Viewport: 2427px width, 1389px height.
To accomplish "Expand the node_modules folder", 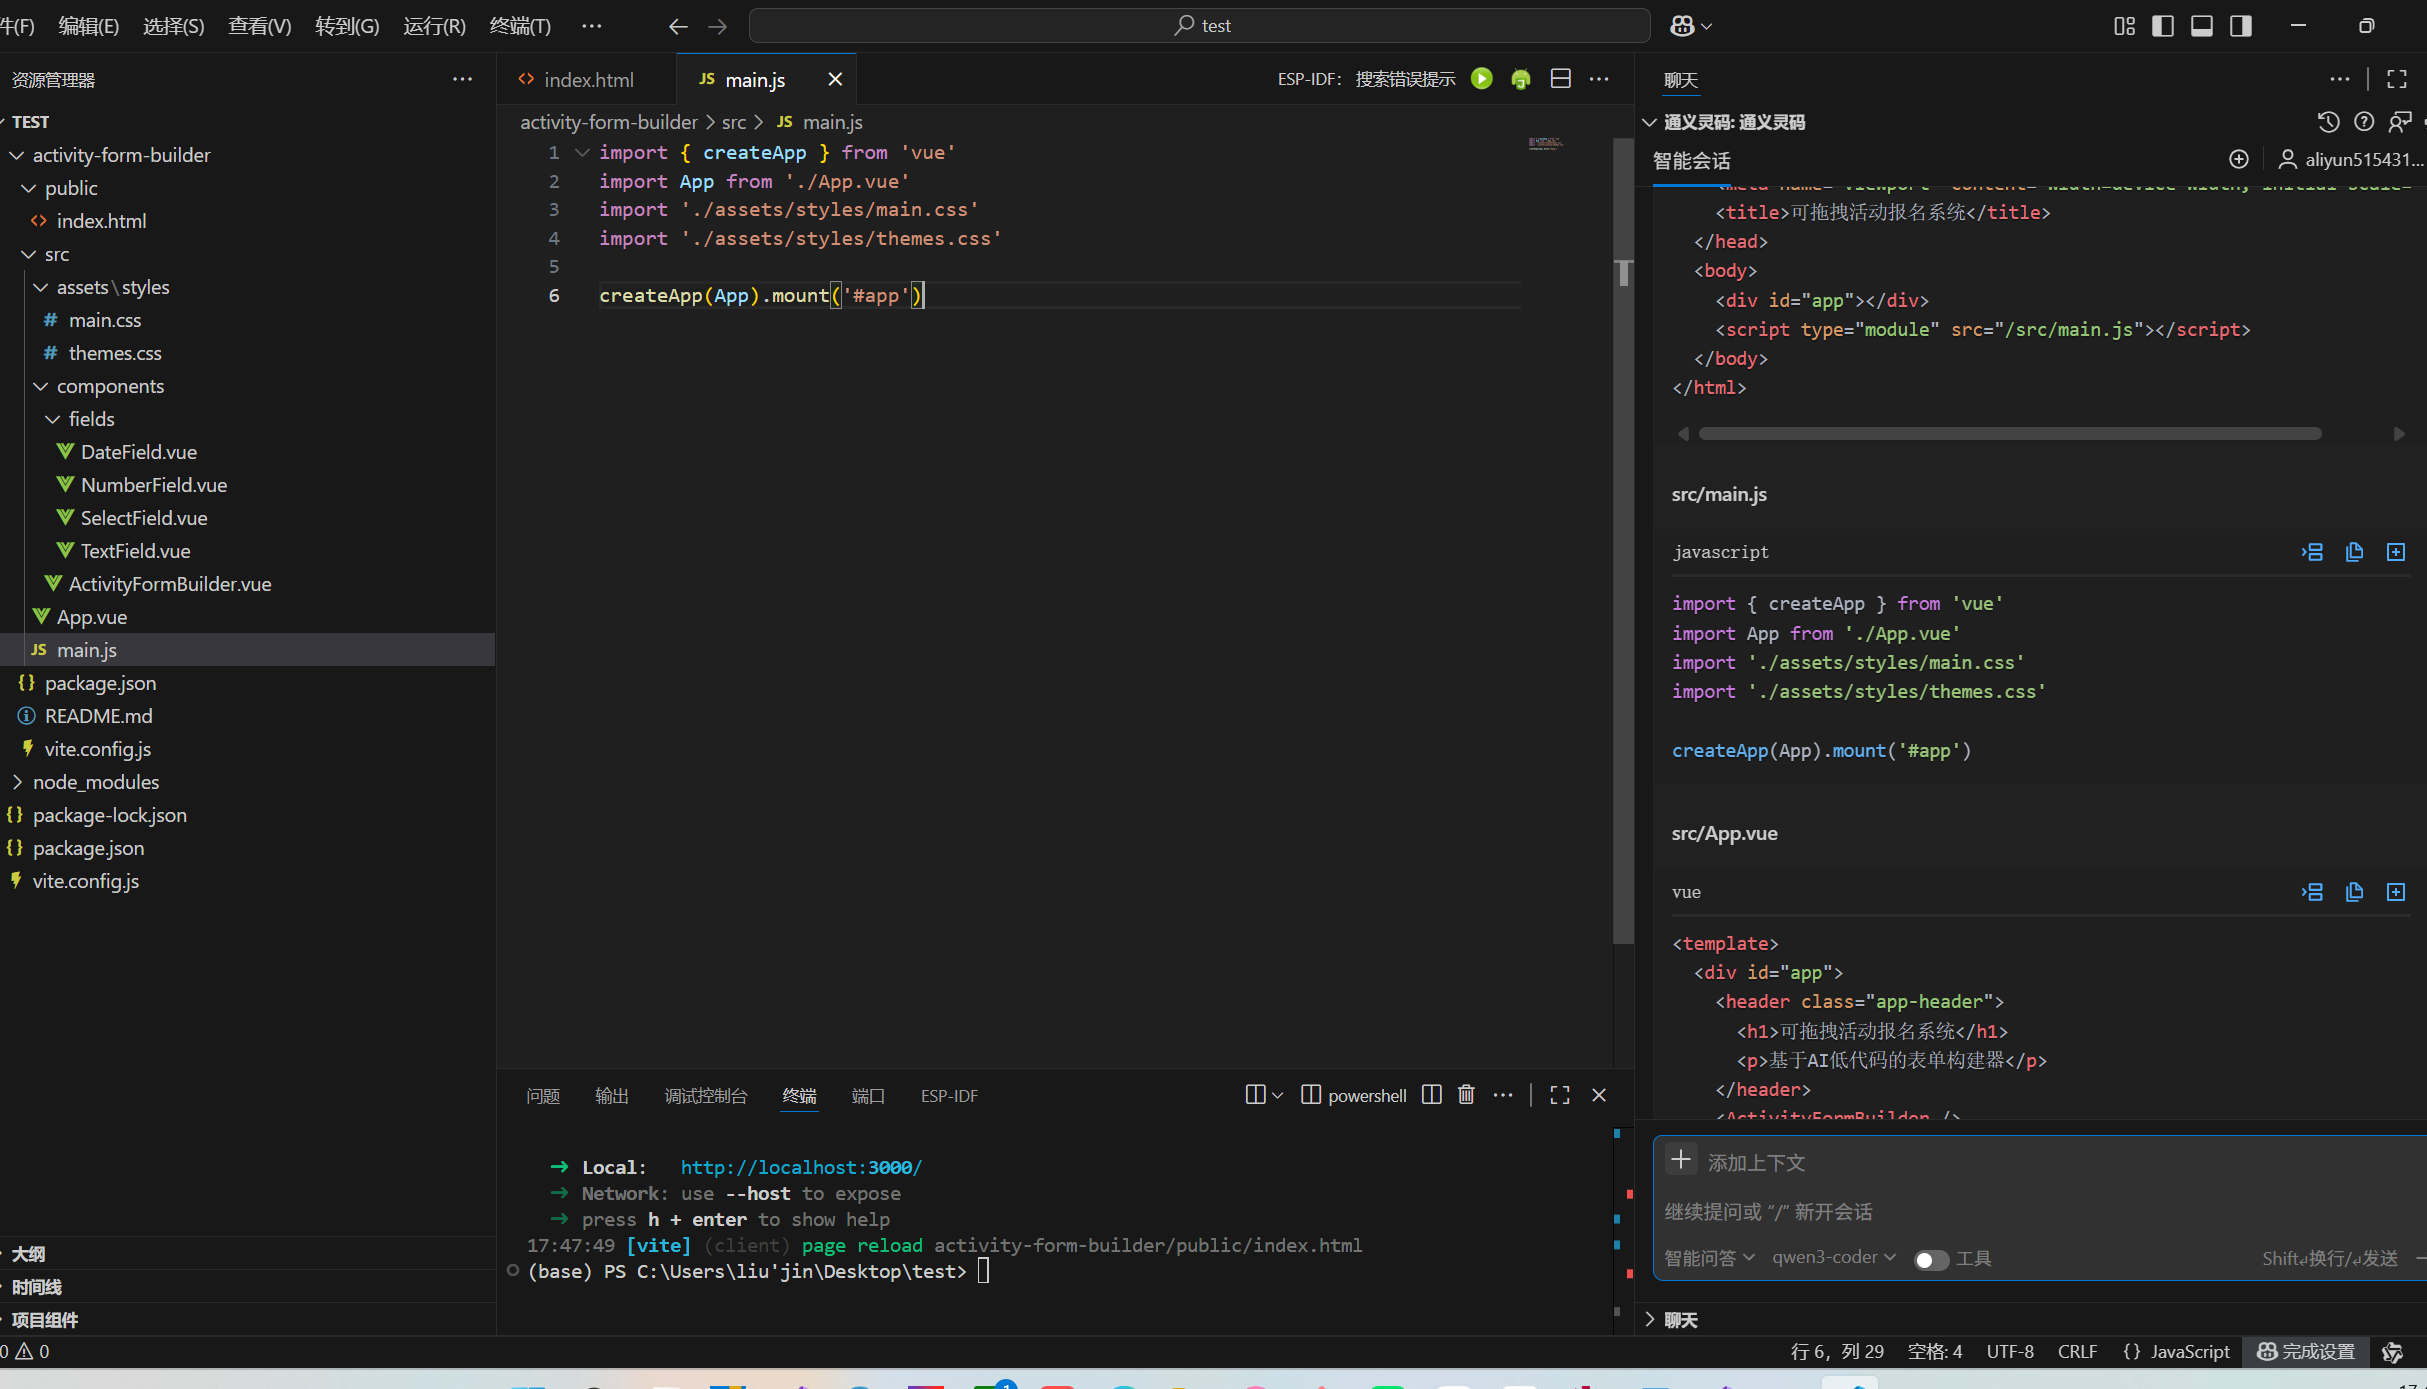I will (17, 782).
